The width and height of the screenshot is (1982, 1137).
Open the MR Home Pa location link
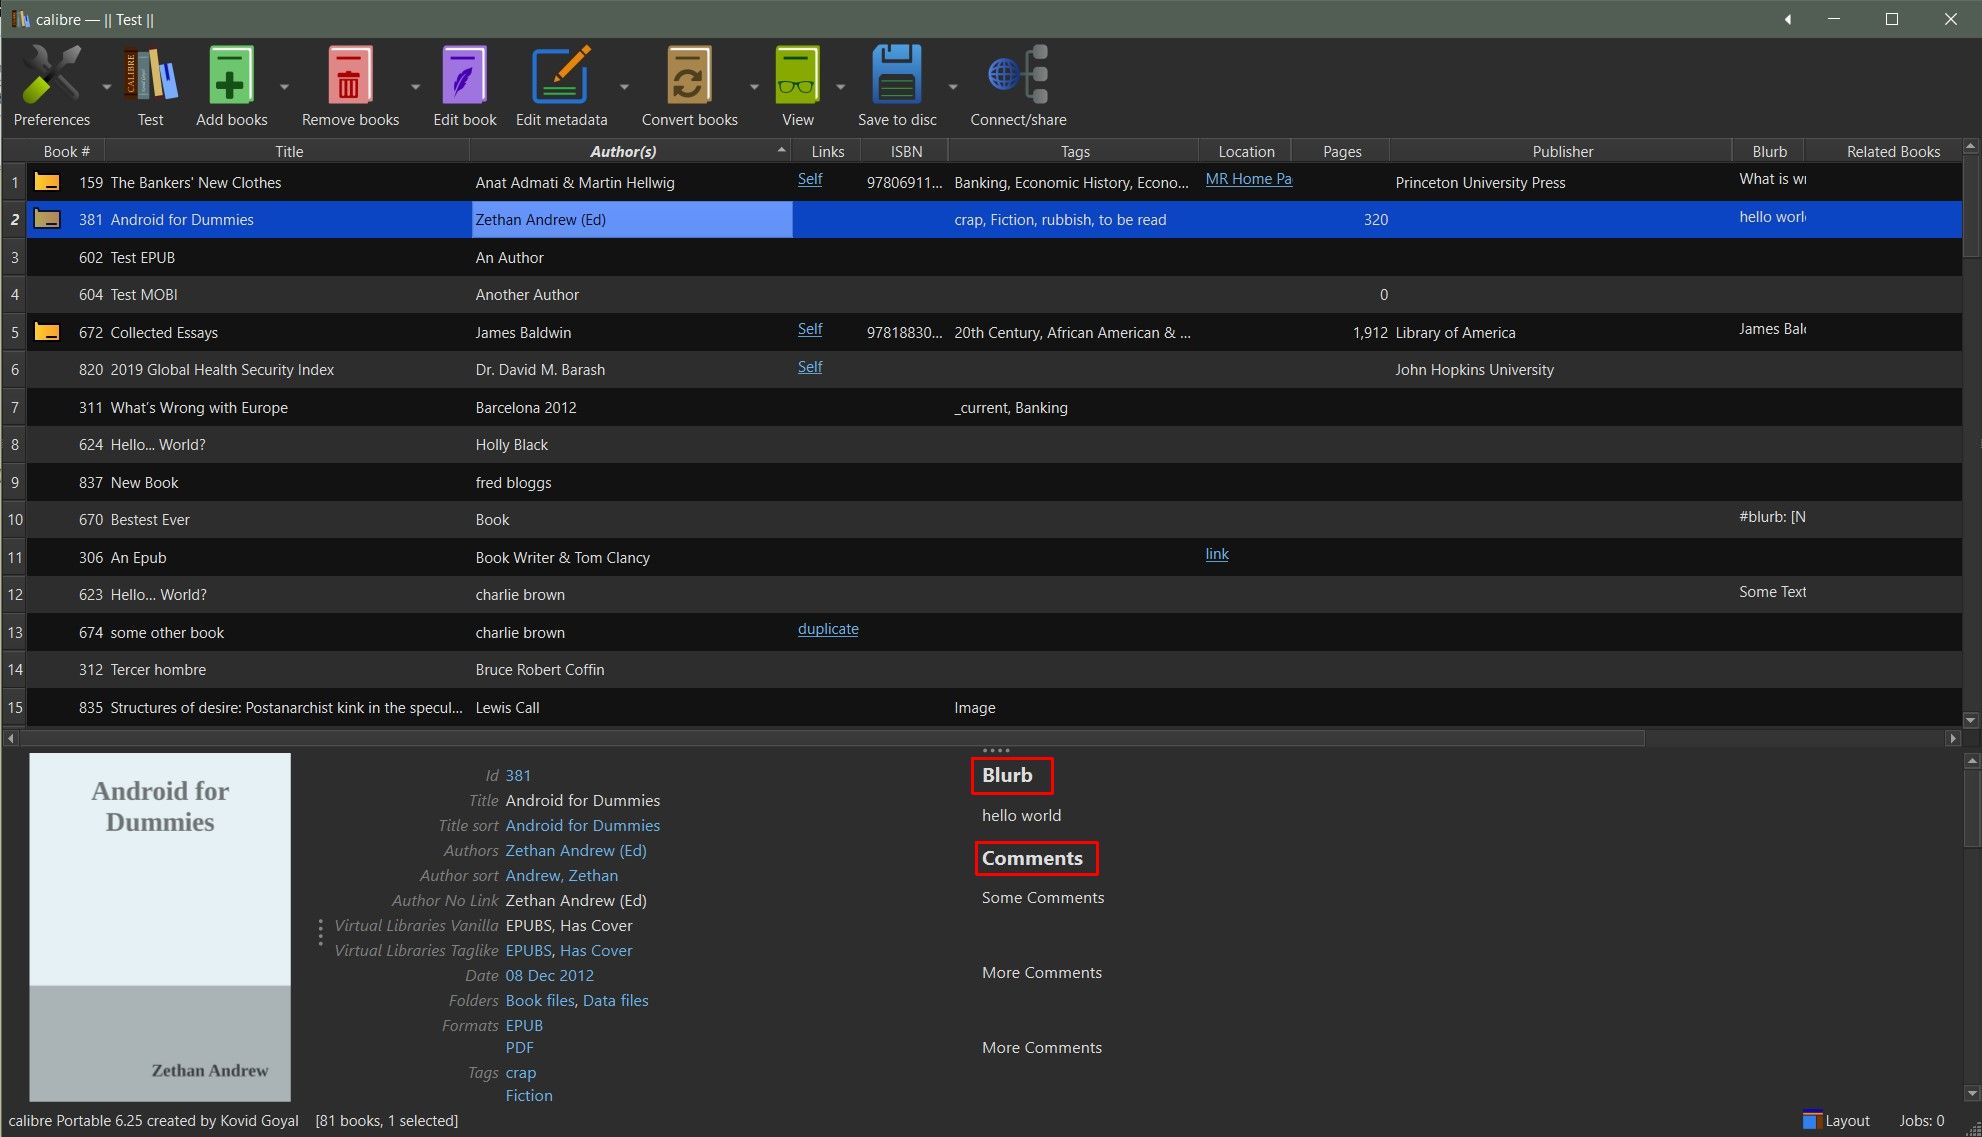click(x=1248, y=179)
